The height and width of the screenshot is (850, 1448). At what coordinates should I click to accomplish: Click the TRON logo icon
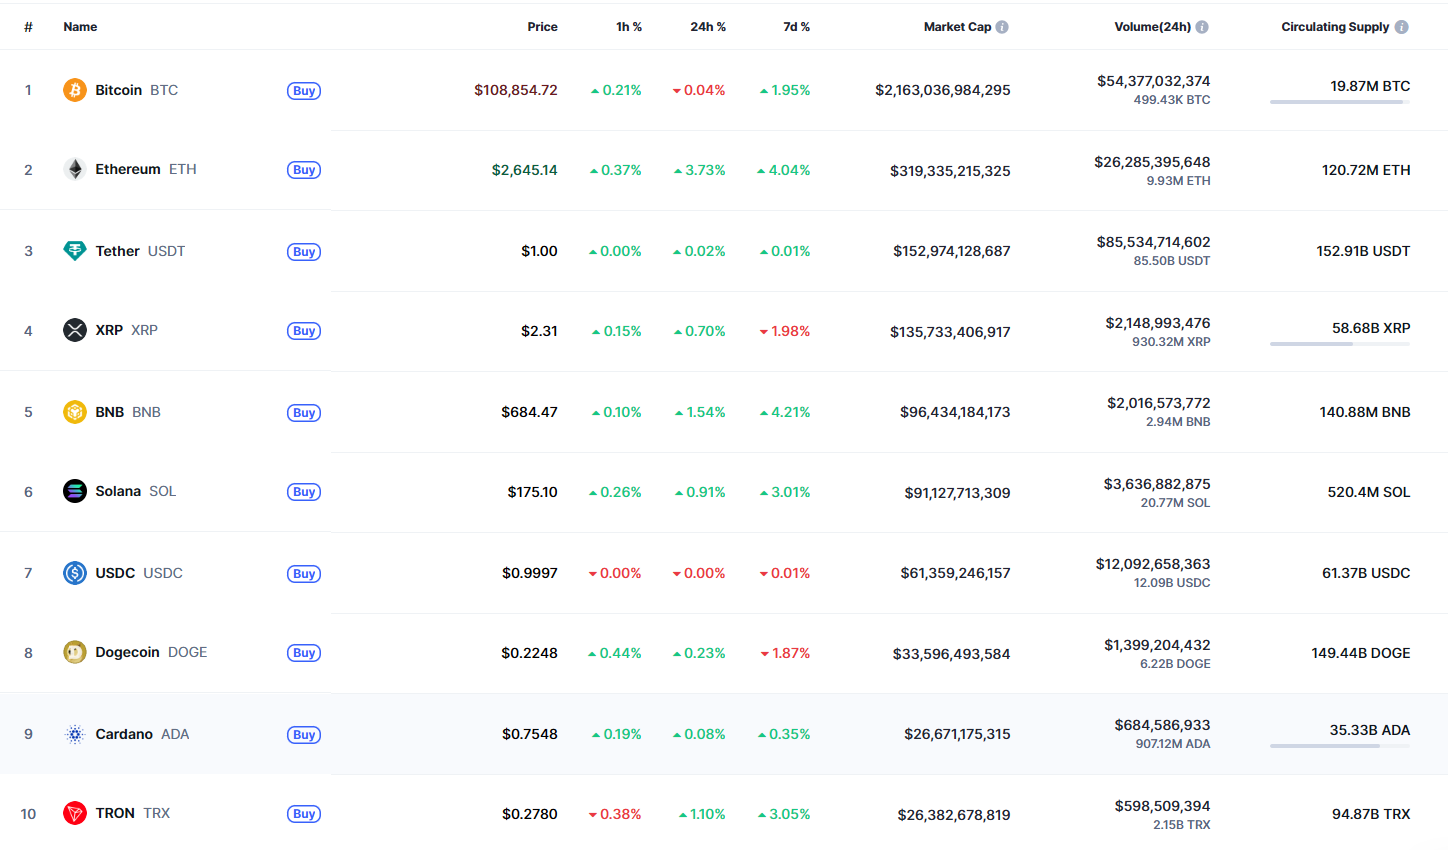tap(75, 813)
